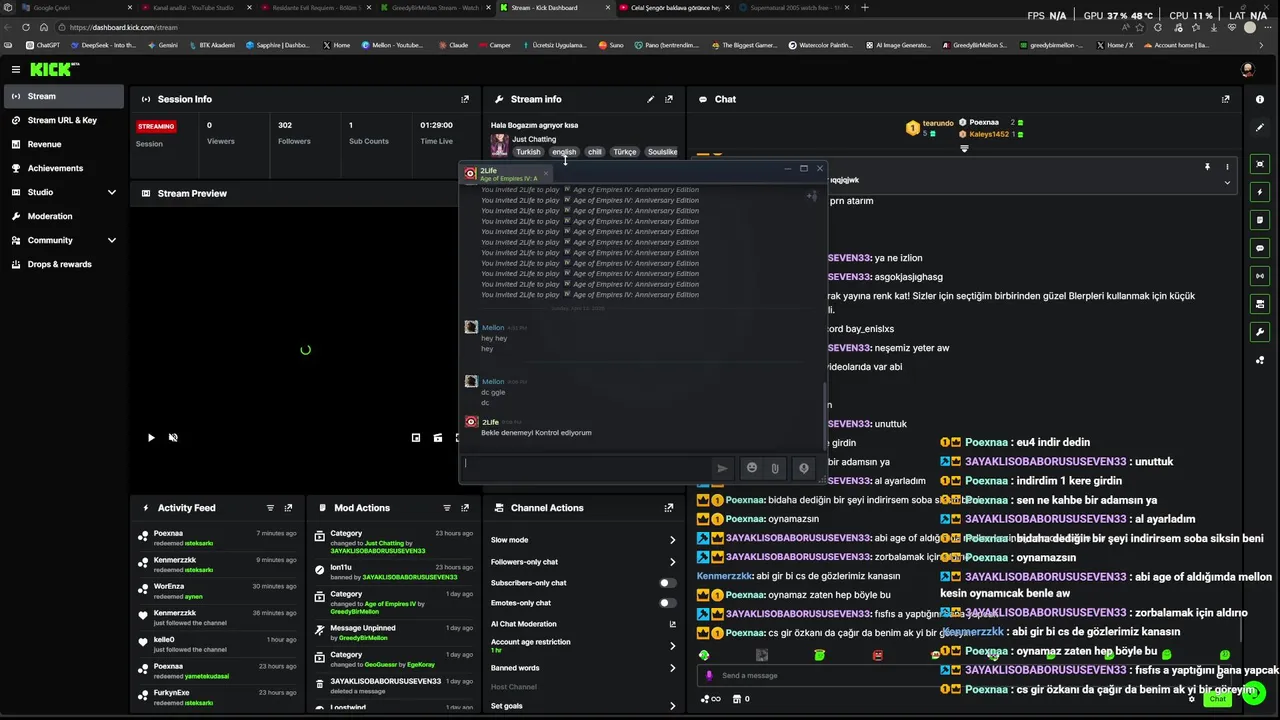Click the pencil edit icon in right sidebar
The height and width of the screenshot is (720, 1280).
point(1260,128)
